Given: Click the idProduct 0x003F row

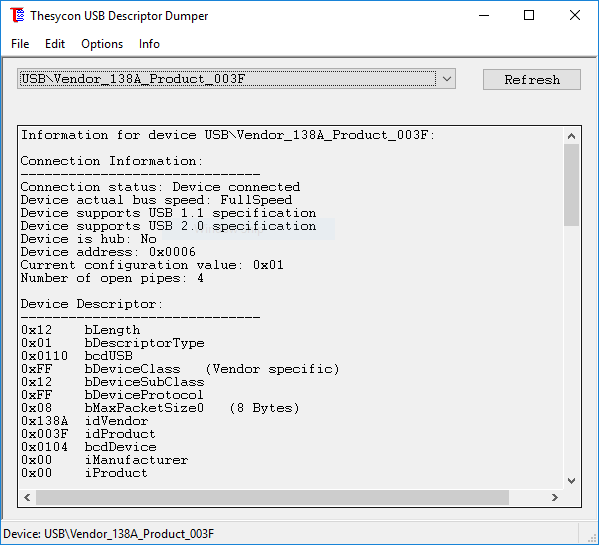Looking at the screenshot, I should 88,434.
